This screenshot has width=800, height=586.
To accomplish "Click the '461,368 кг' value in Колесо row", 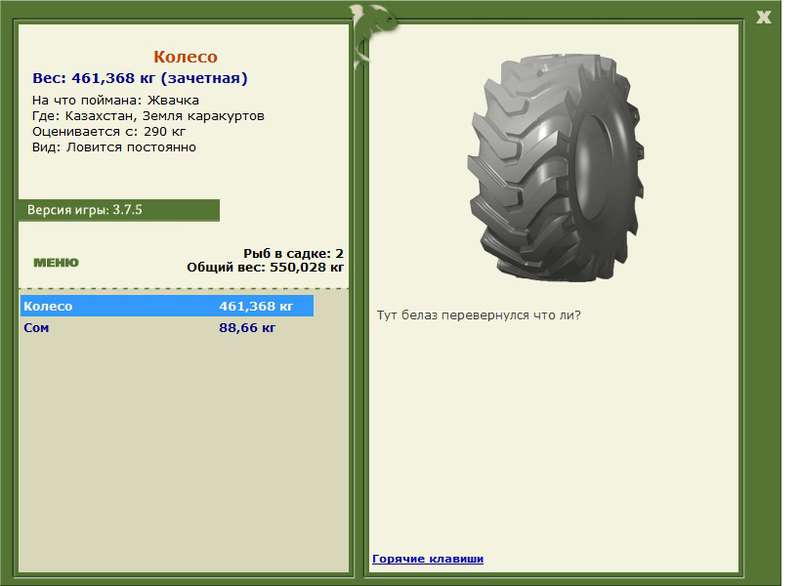I will [x=256, y=306].
